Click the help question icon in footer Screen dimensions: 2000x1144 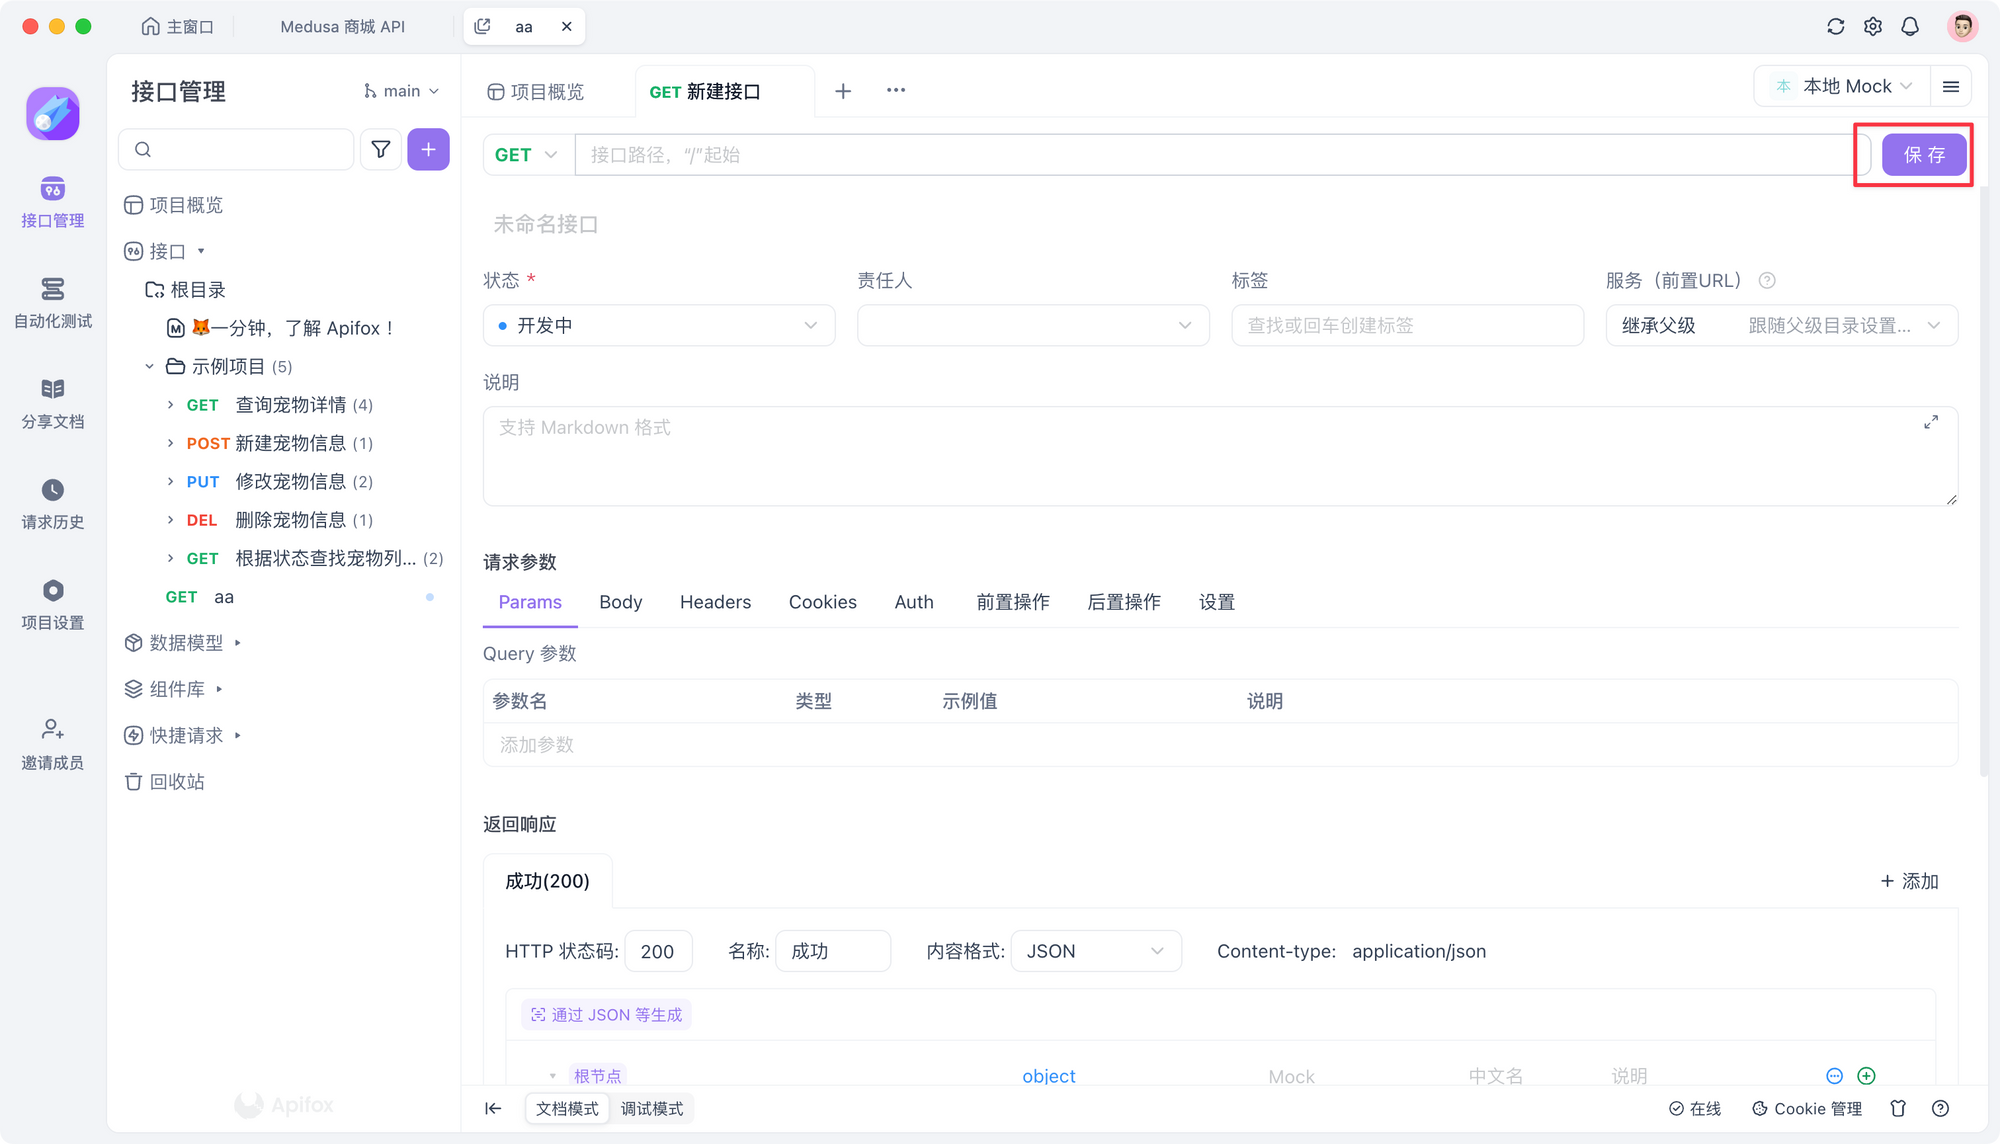[1940, 1108]
